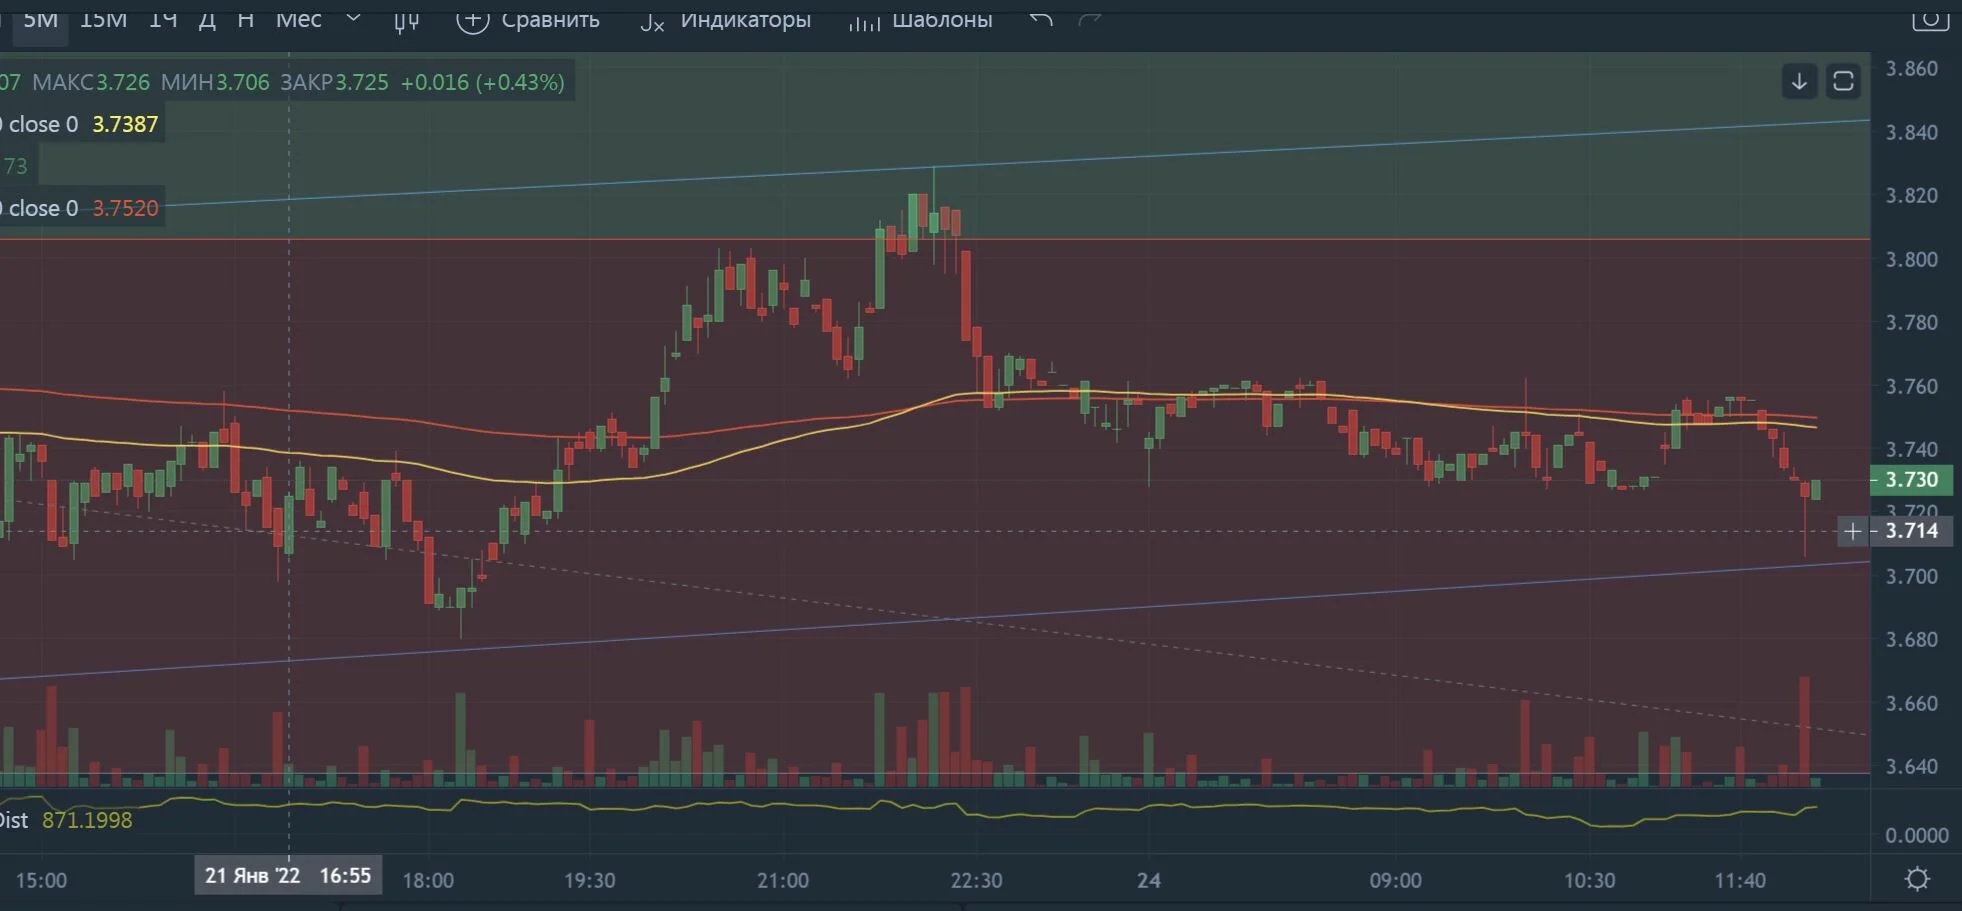The image size is (1962, 911).
Task: Switch to the Мес timeframe
Action: (x=299, y=20)
